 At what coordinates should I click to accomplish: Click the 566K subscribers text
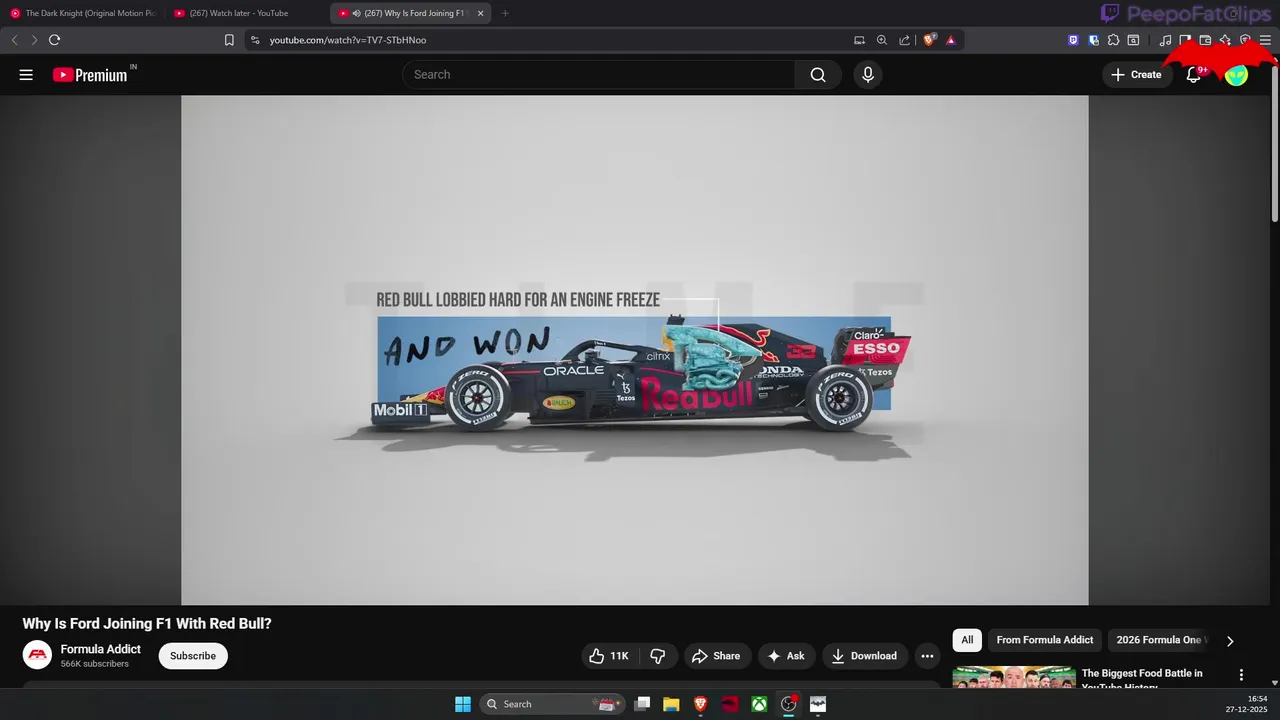(x=94, y=664)
